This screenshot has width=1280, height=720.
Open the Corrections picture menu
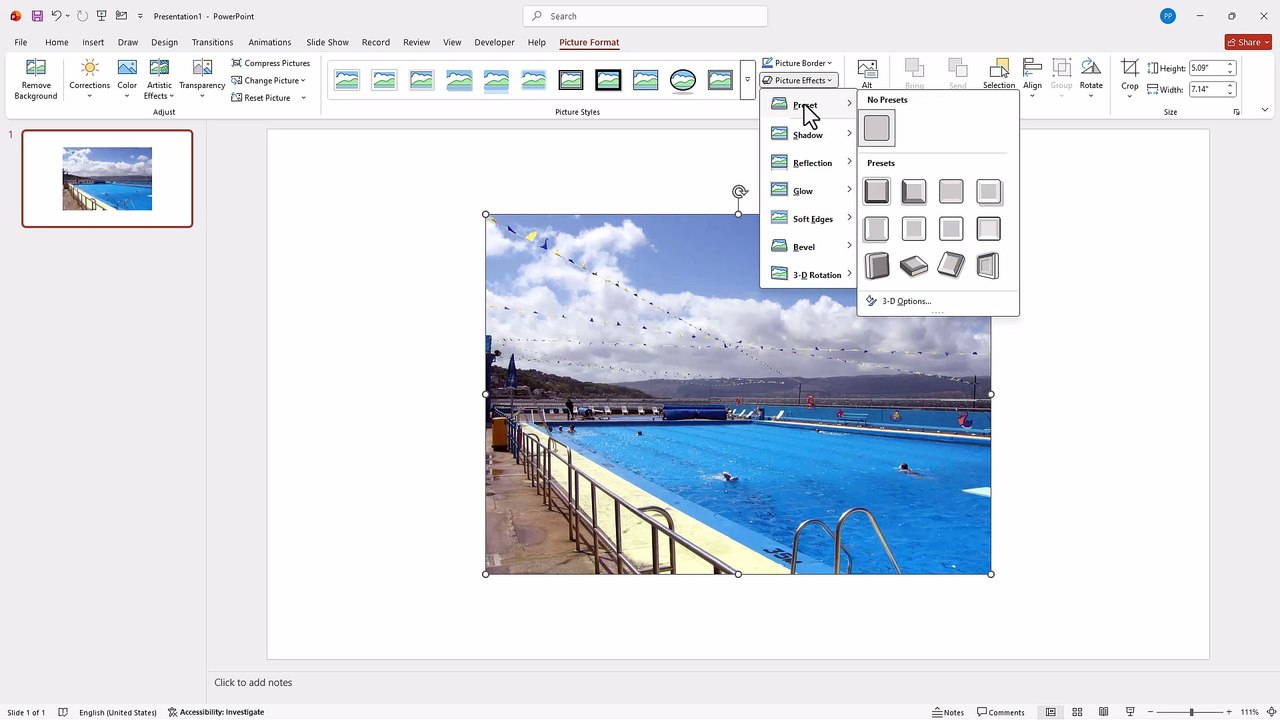point(89,79)
